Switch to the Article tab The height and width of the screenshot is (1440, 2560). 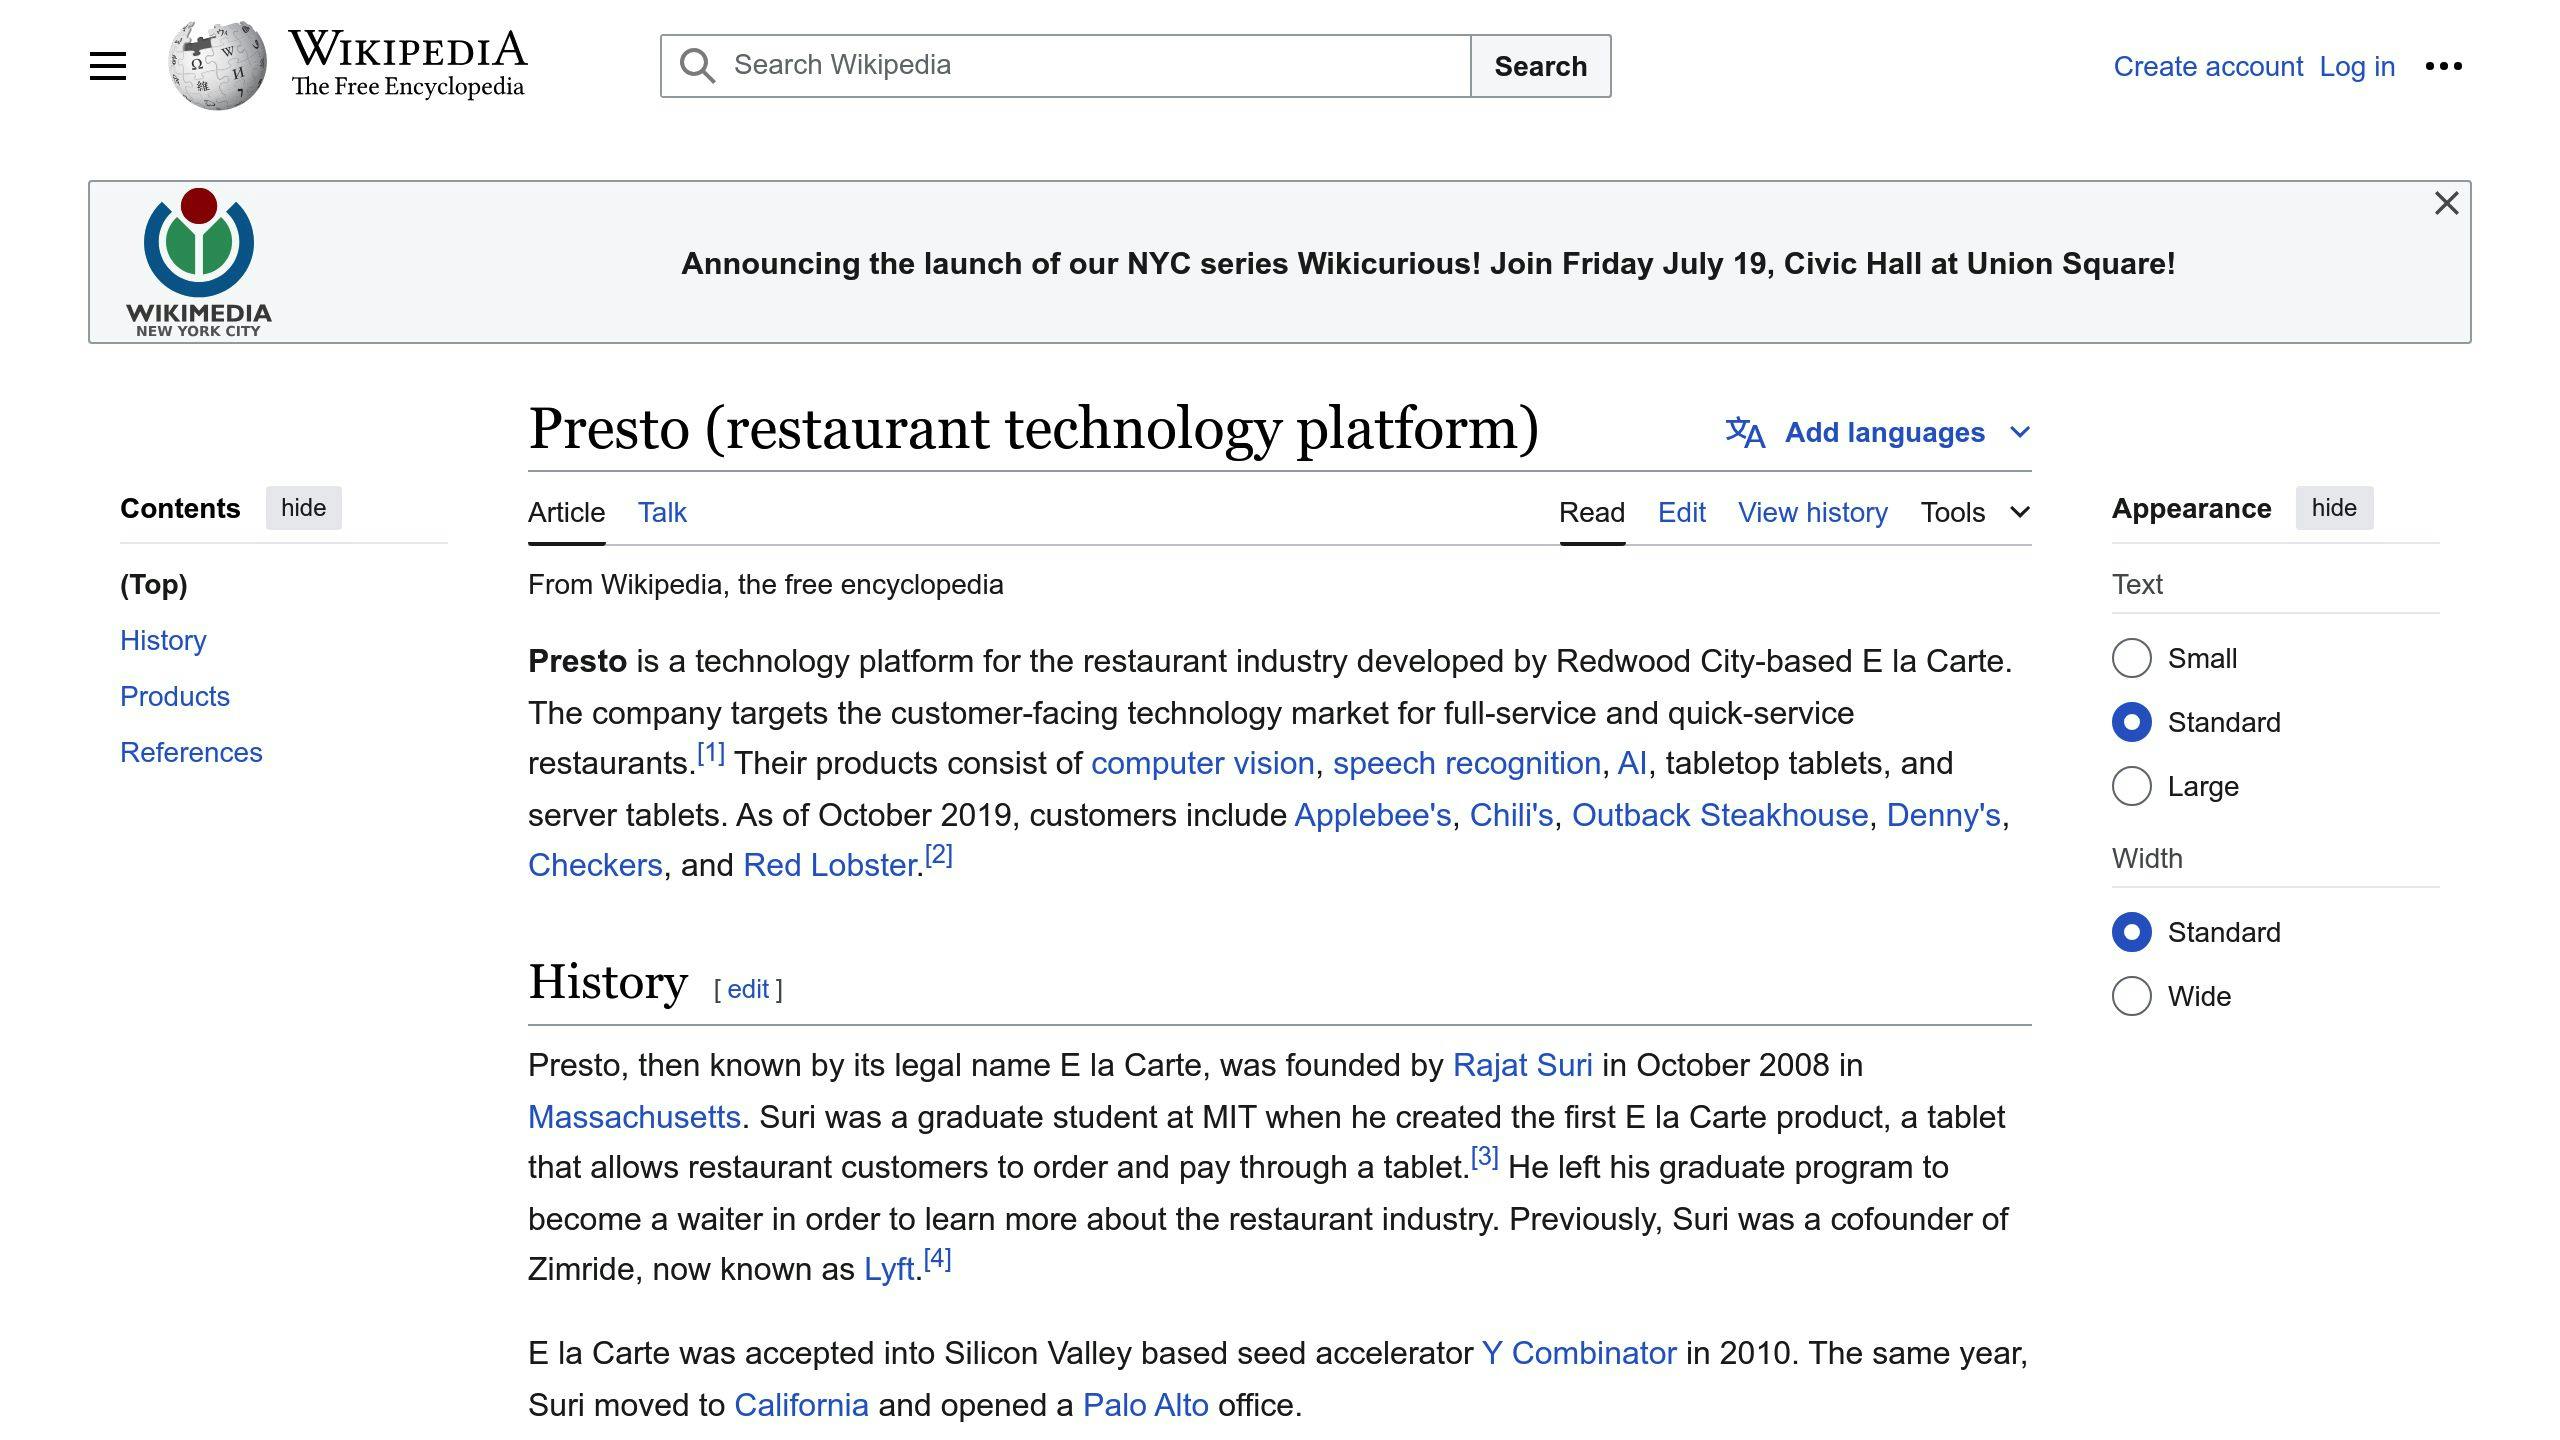566,512
